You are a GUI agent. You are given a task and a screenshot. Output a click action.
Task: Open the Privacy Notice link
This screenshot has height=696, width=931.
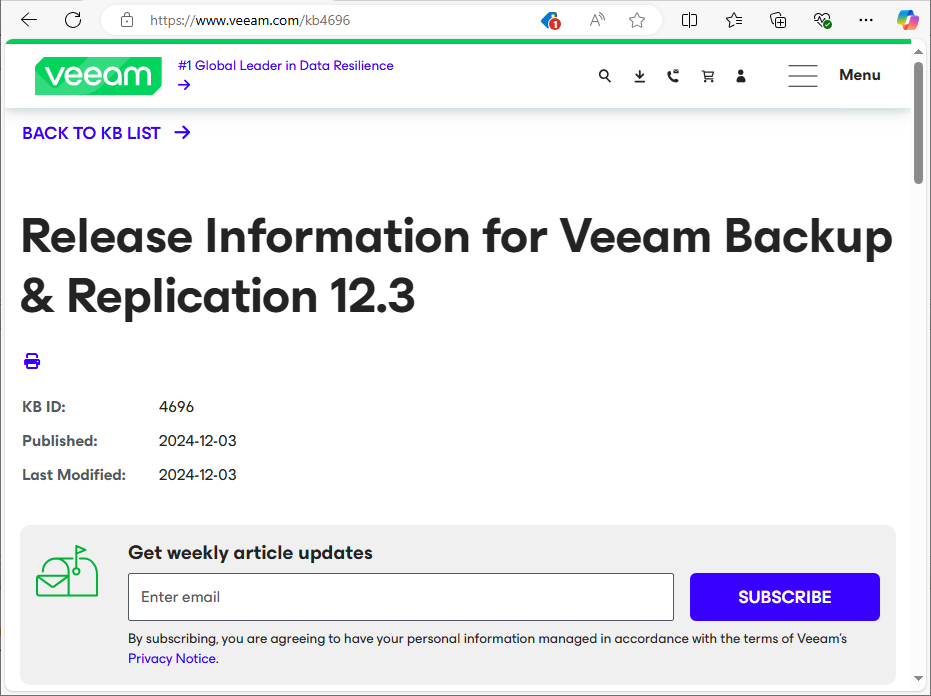click(x=172, y=659)
